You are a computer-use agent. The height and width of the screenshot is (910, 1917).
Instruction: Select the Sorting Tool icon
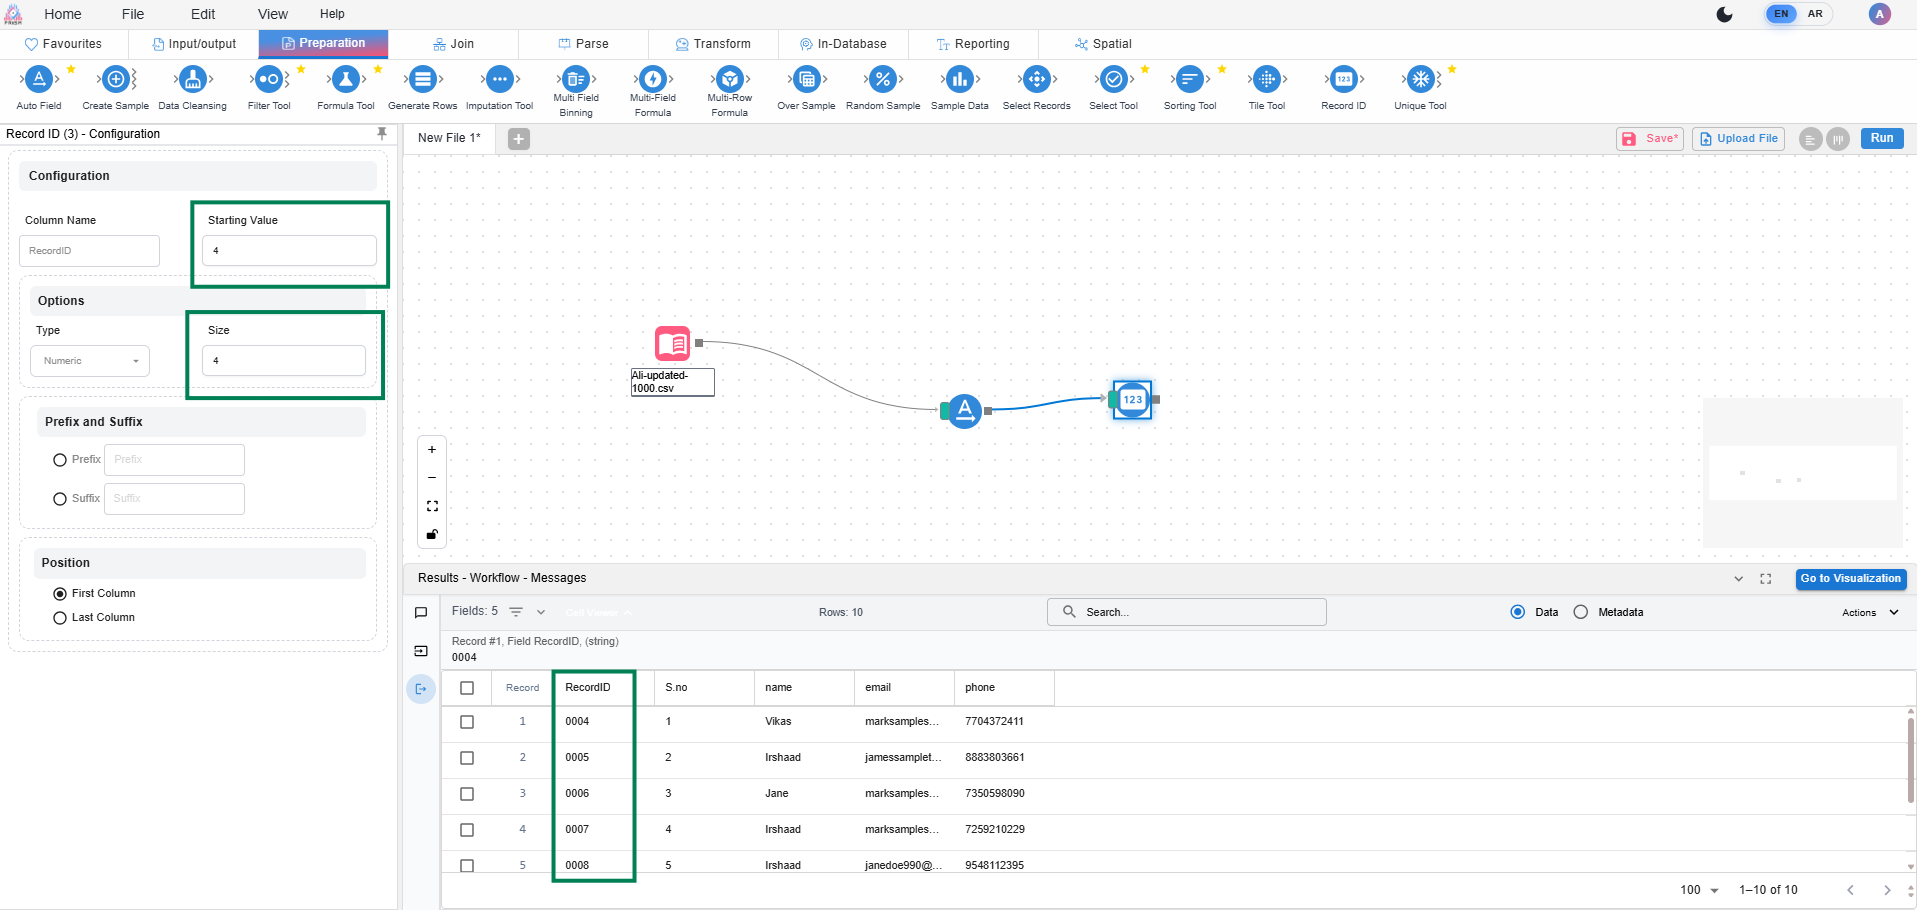(1189, 80)
